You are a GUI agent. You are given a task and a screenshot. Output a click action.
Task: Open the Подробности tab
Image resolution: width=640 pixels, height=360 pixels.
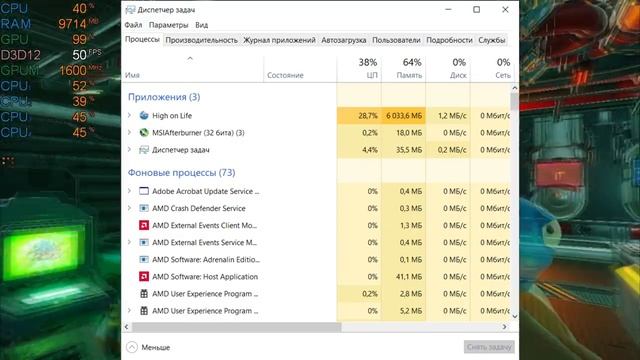coord(449,40)
